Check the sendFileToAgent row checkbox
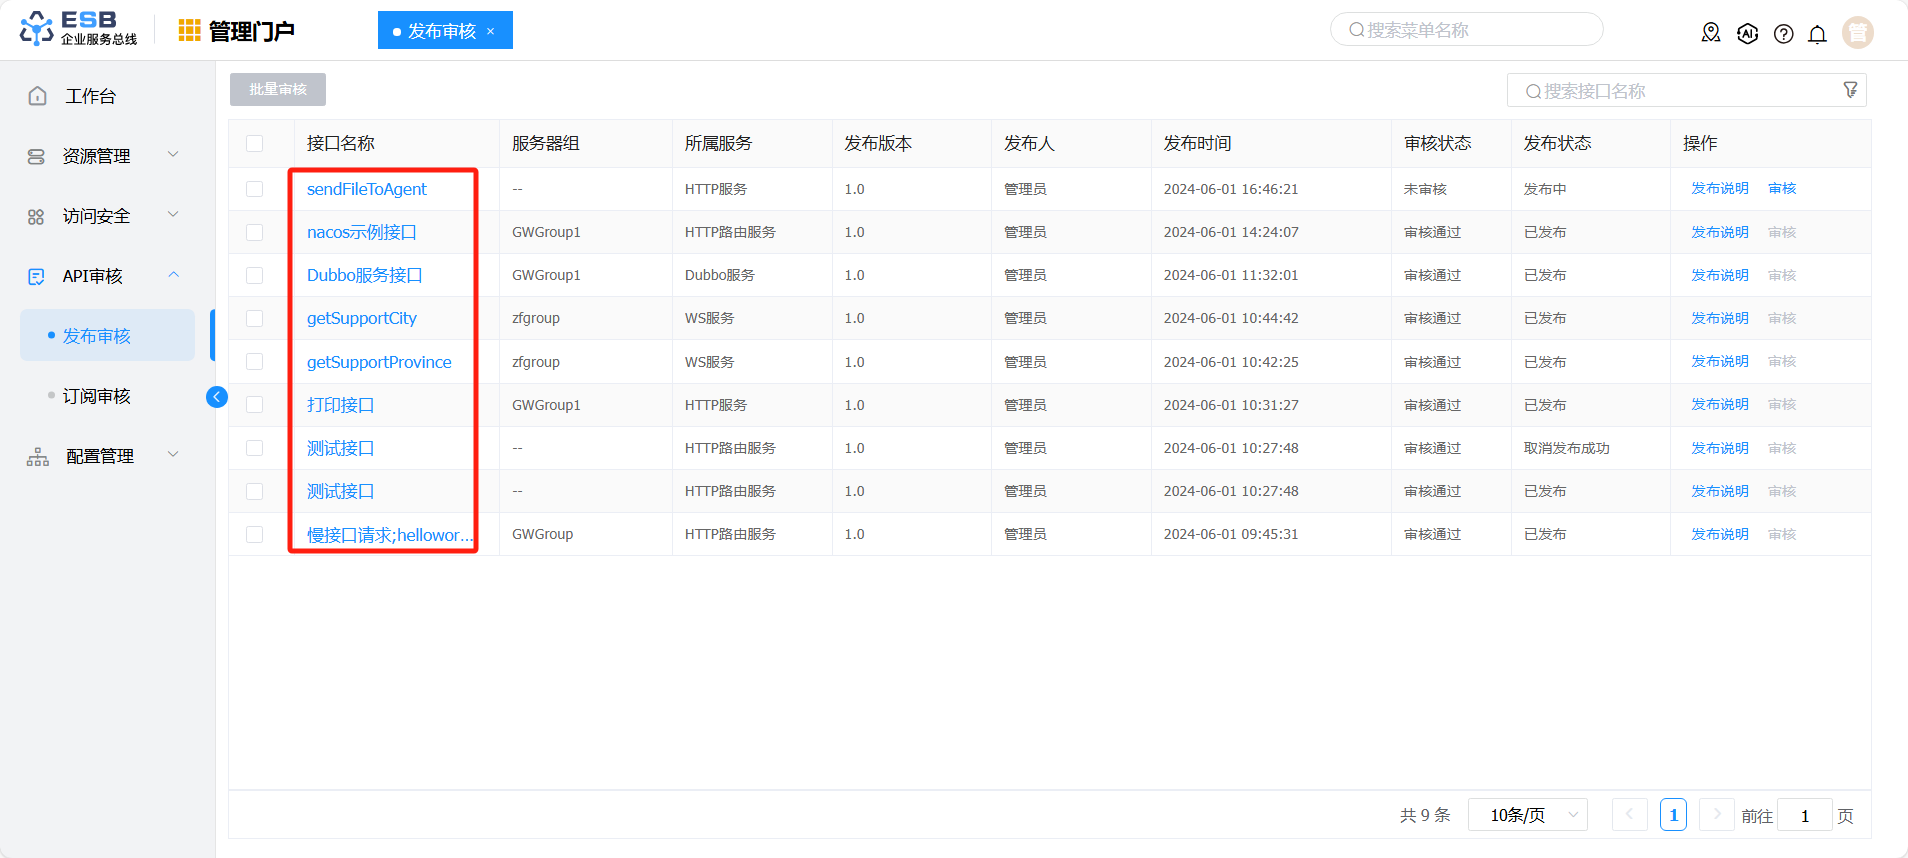 point(255,189)
